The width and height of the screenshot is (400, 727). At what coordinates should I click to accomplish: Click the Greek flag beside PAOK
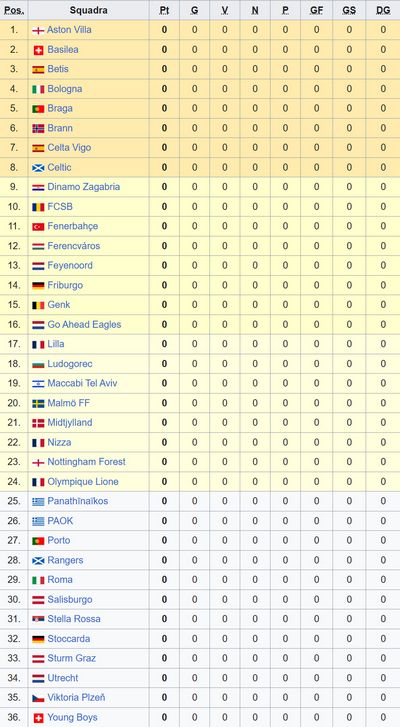[38, 522]
